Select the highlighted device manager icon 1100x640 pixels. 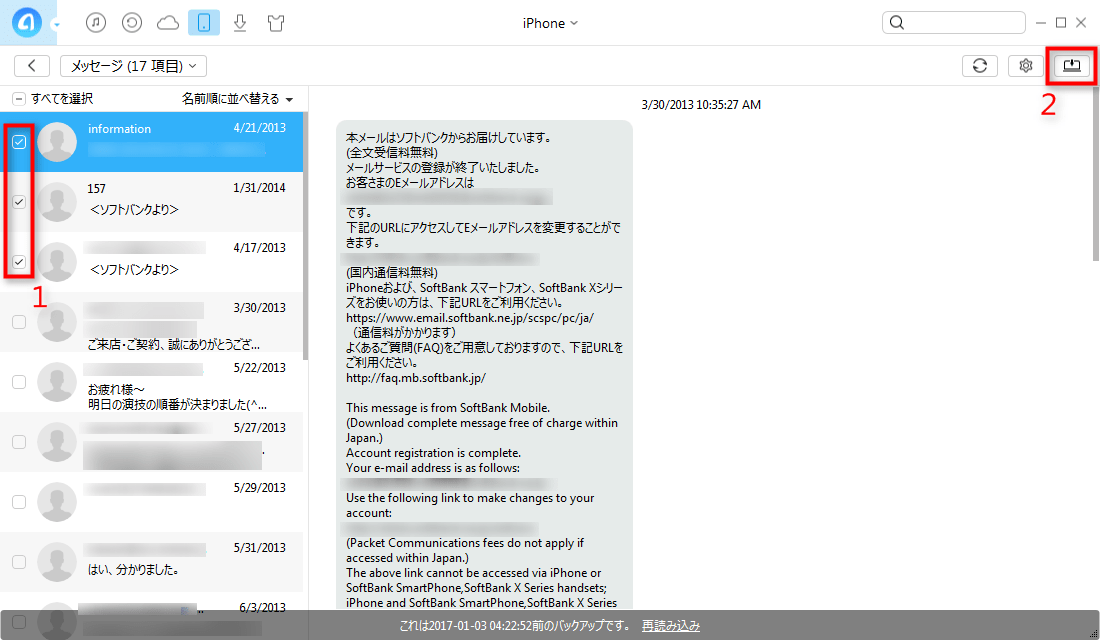203,22
